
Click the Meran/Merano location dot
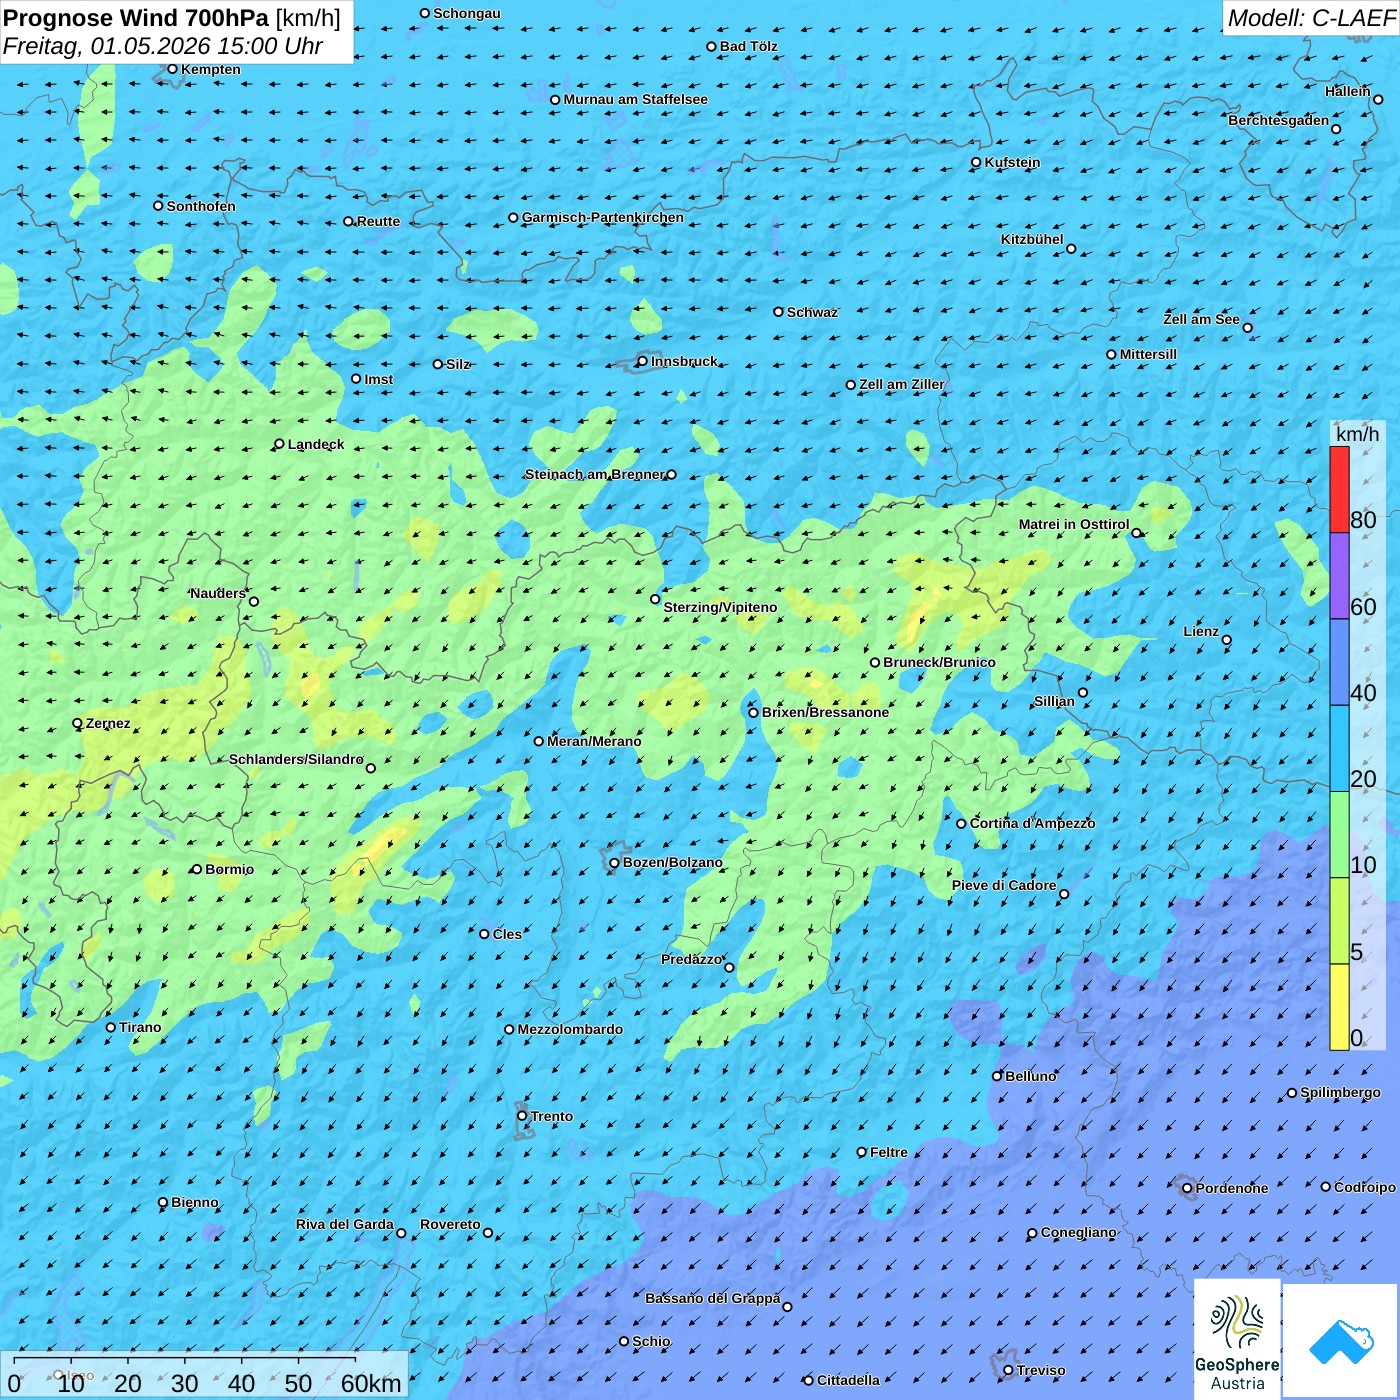tap(539, 742)
